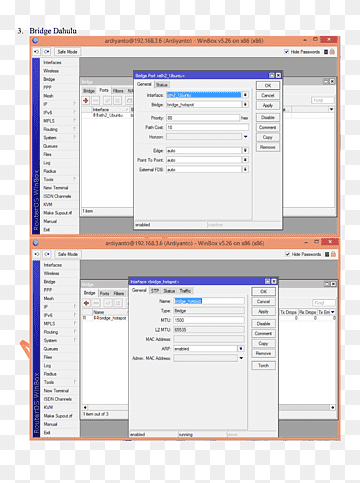The width and height of the screenshot is (360, 483).
Task: Click the undo icon in lower WinBox toolbar
Action: point(37,254)
